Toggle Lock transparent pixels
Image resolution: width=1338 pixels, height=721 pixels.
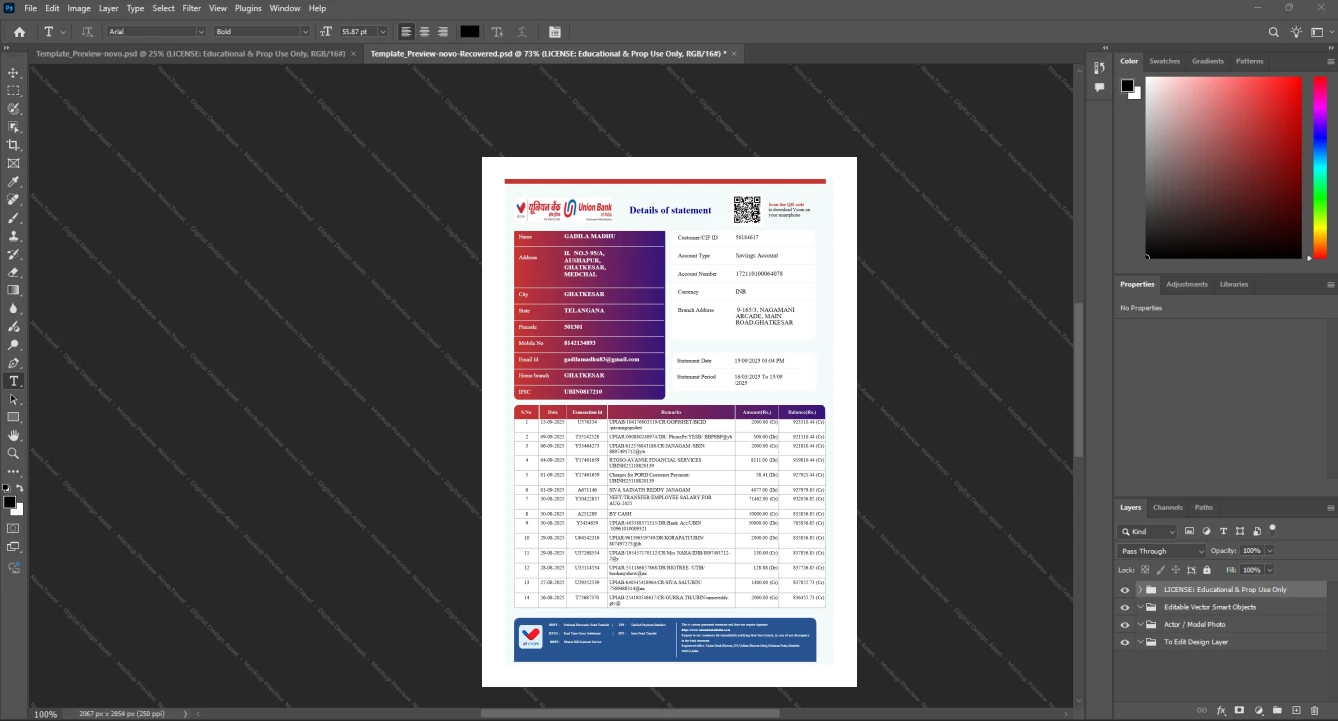click(x=1147, y=570)
